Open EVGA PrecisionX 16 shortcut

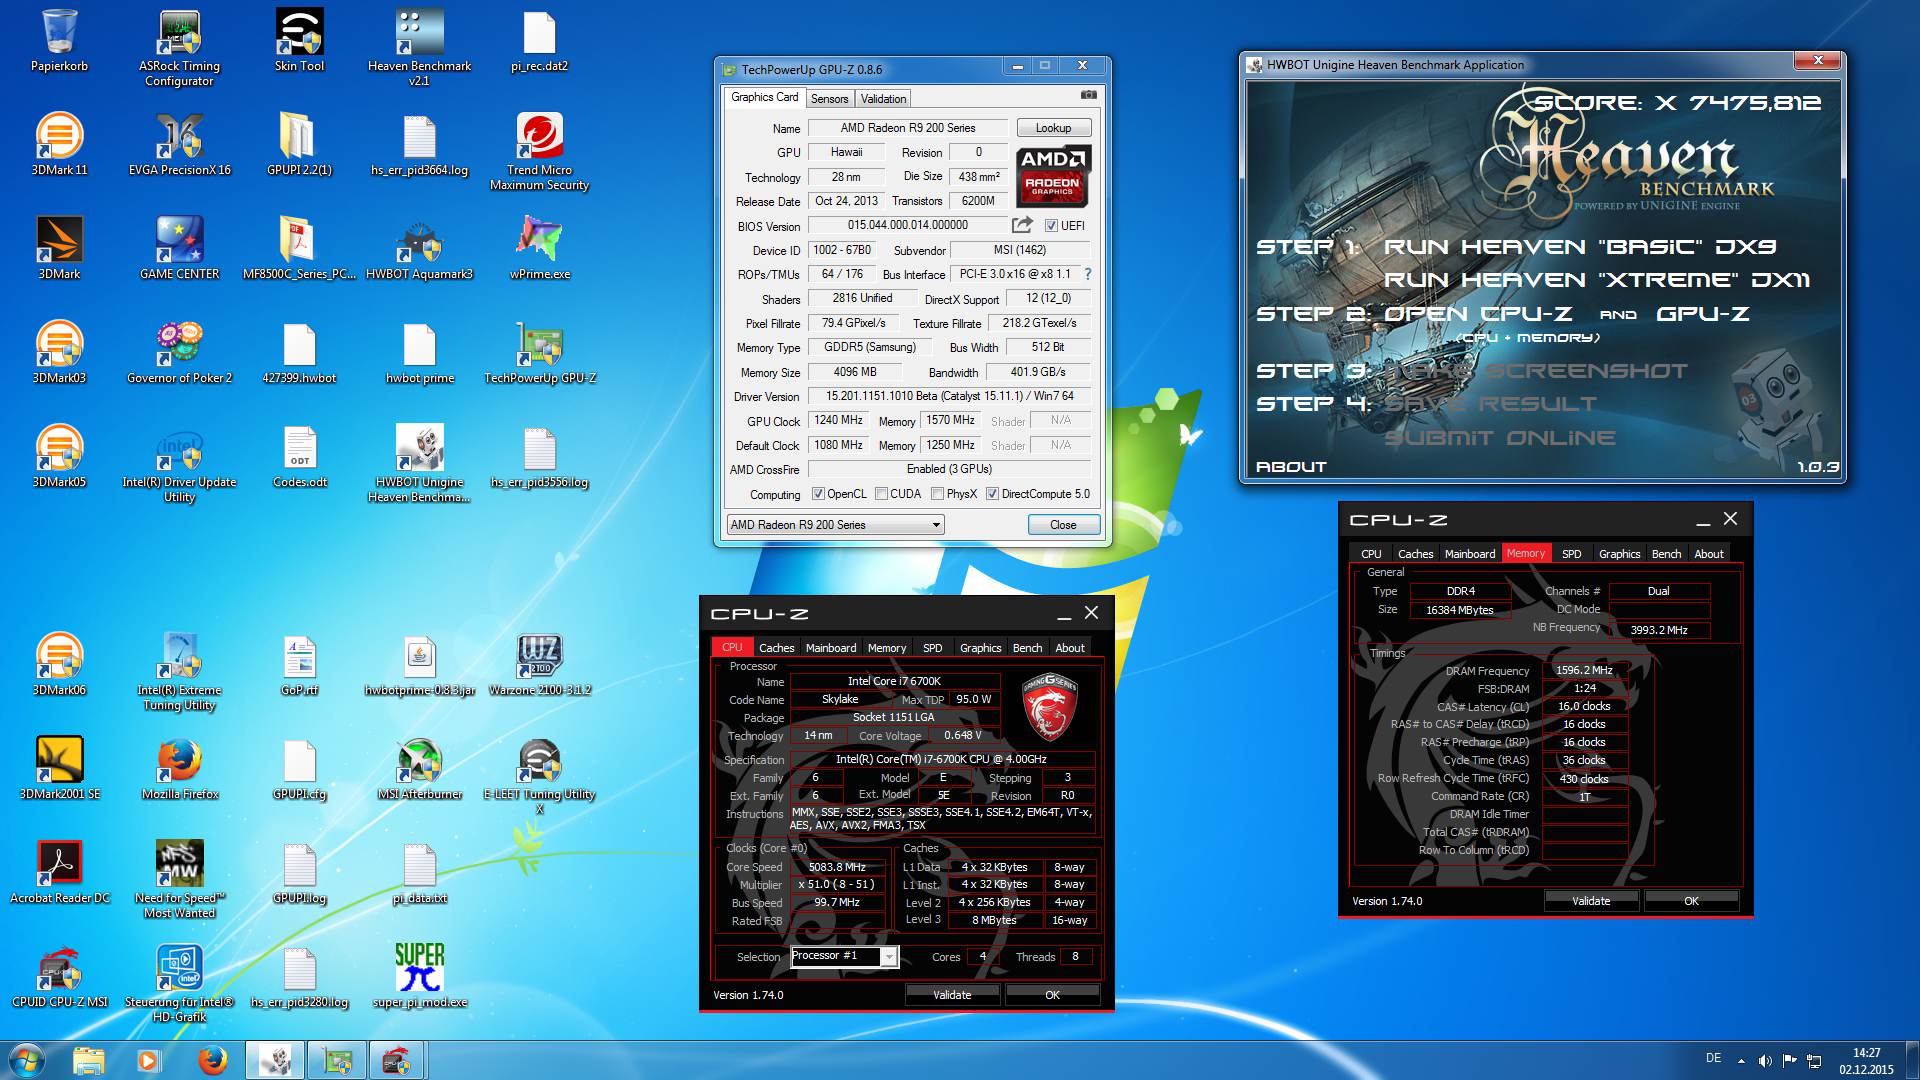[x=179, y=144]
